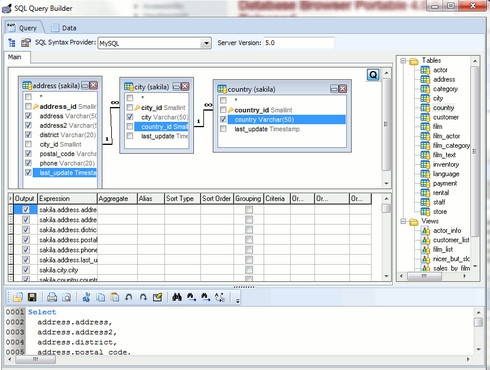
Task: Undo last edit in SQL editor
Action: (x=129, y=297)
